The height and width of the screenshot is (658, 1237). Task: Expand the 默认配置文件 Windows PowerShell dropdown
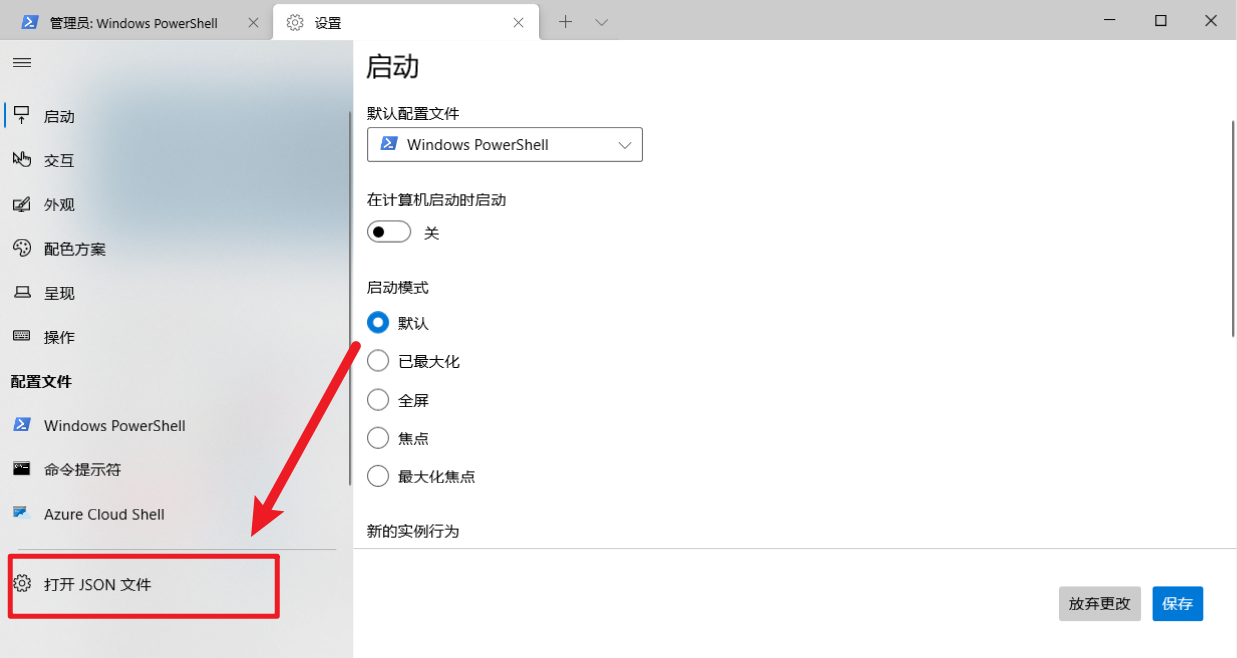point(505,144)
